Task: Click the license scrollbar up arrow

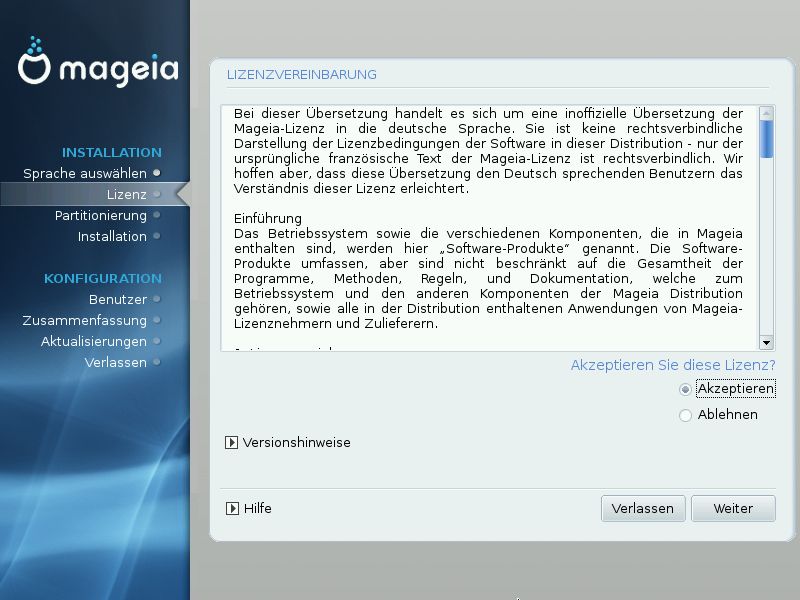Action: pos(766,113)
